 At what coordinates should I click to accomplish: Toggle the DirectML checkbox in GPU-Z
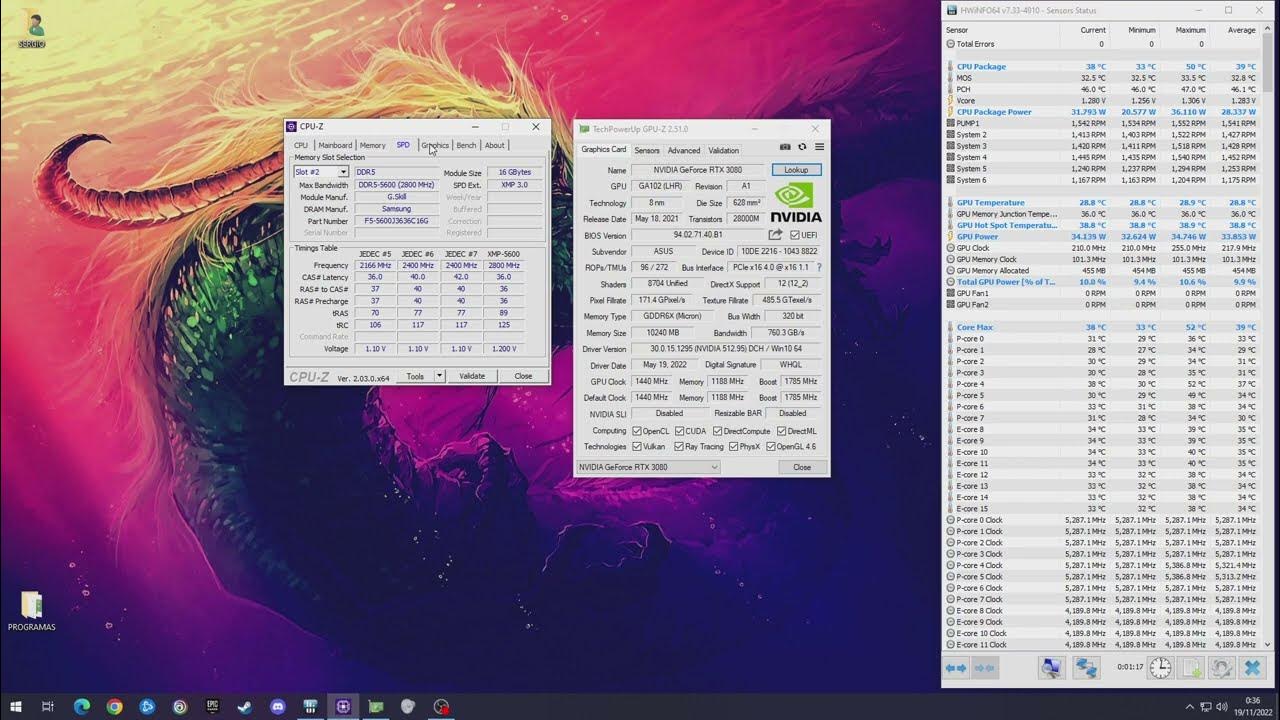coord(781,431)
